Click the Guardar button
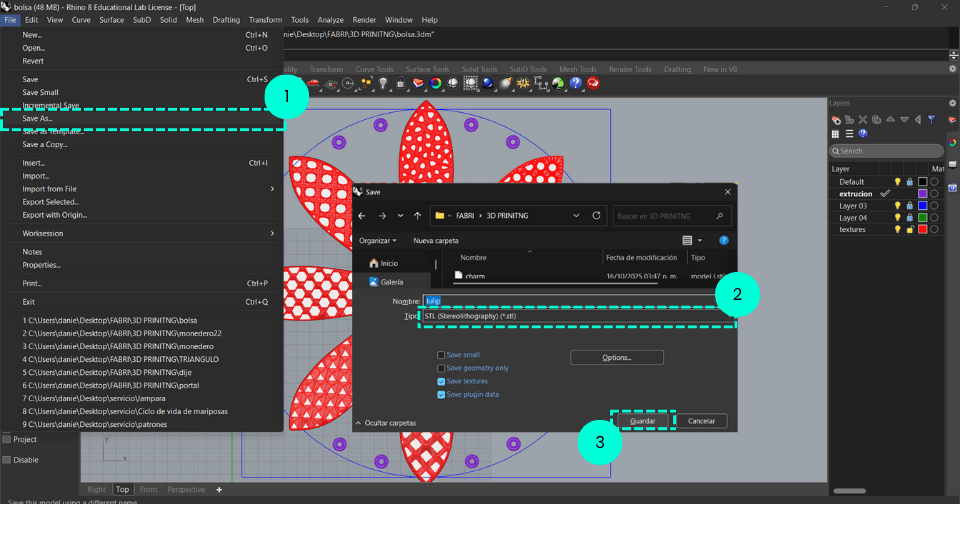Image resolution: width=960 pixels, height=540 pixels. pyautogui.click(x=643, y=421)
